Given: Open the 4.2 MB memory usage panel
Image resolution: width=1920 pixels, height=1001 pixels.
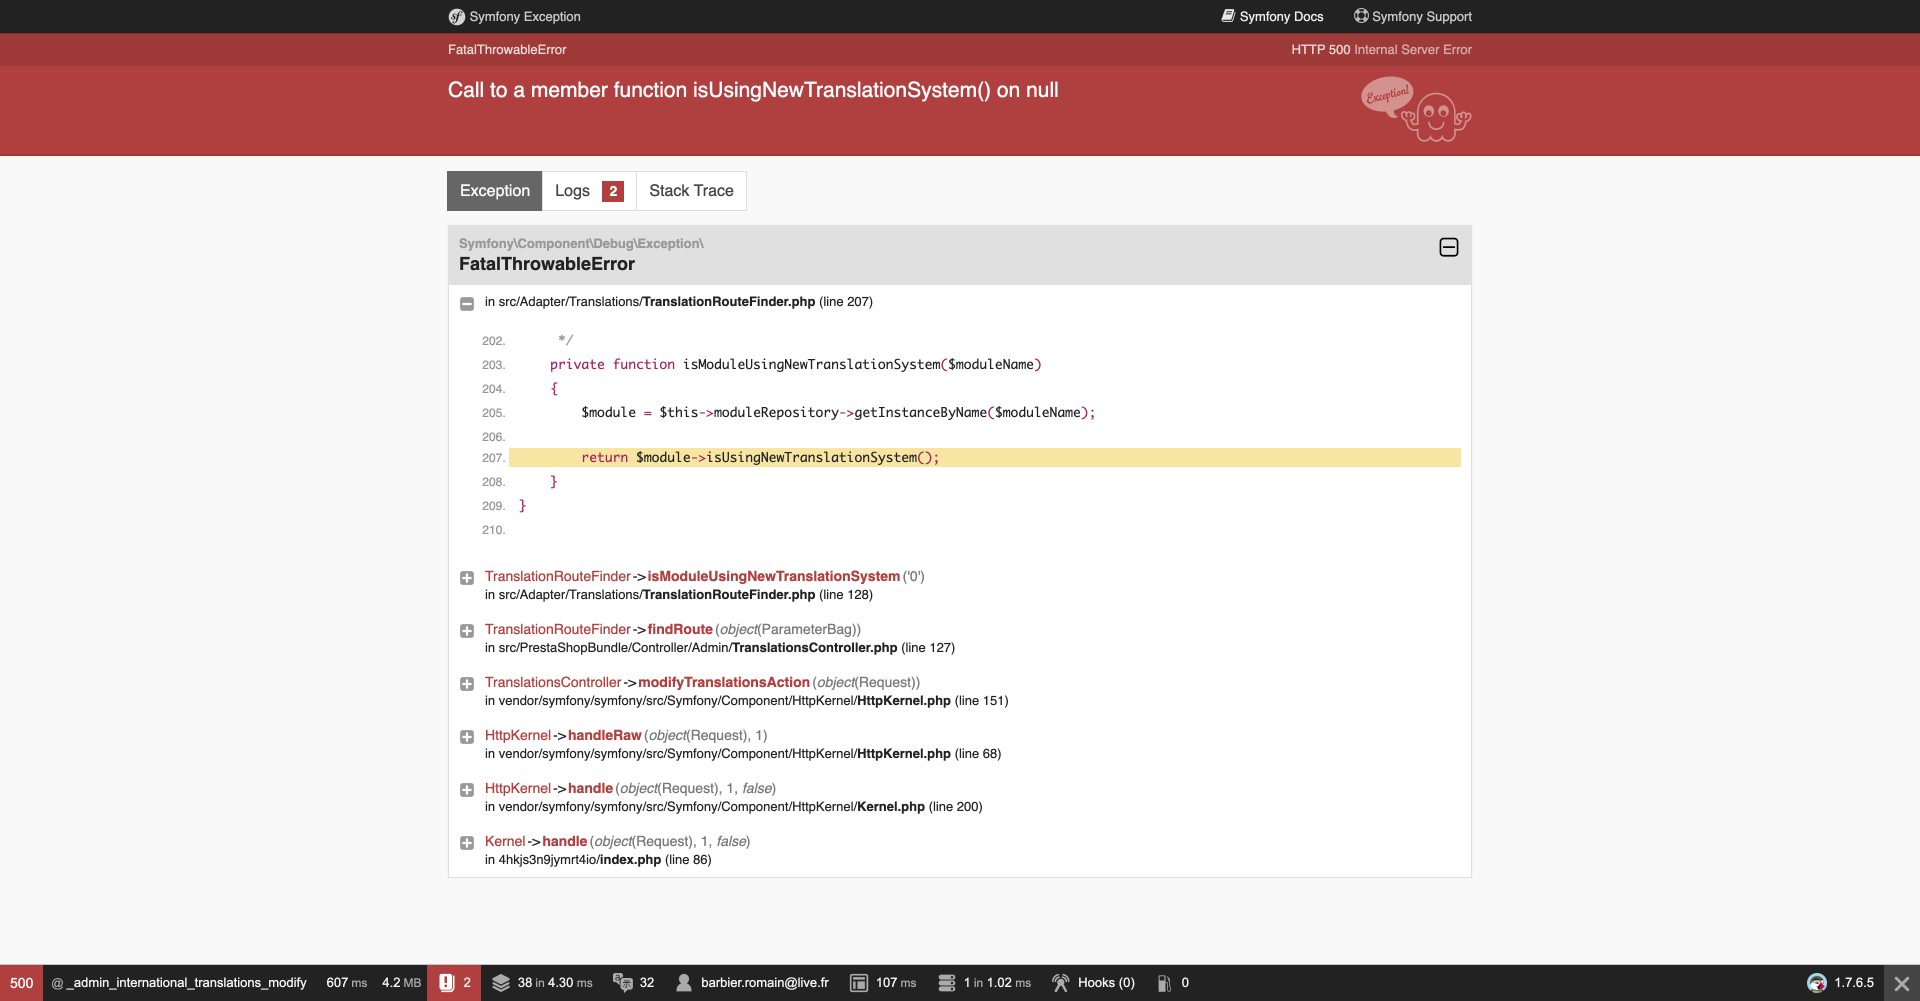Looking at the screenshot, I should 401,983.
